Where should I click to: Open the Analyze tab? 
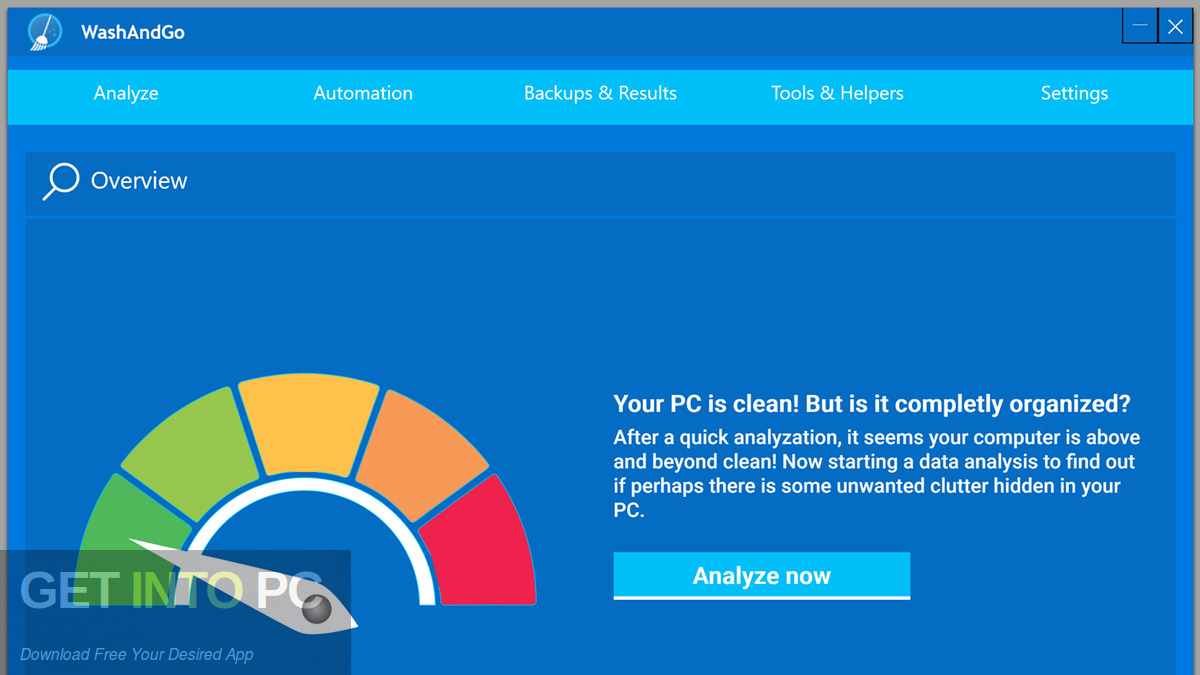point(126,93)
